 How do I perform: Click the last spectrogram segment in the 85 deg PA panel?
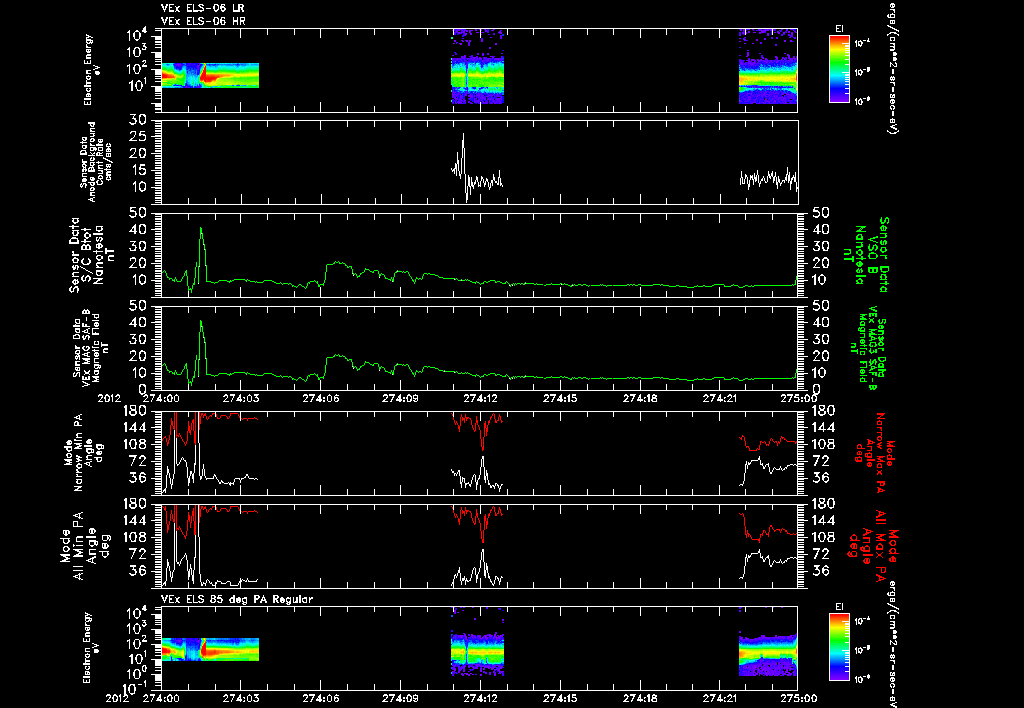pyautogui.click(x=768, y=653)
